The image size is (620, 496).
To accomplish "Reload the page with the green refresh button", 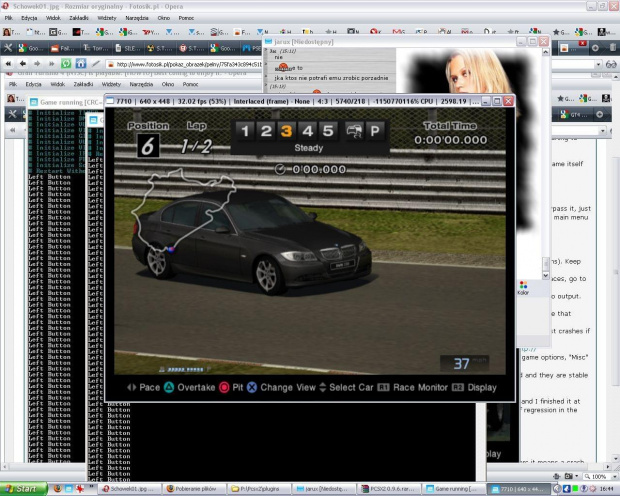I will [66, 63].
